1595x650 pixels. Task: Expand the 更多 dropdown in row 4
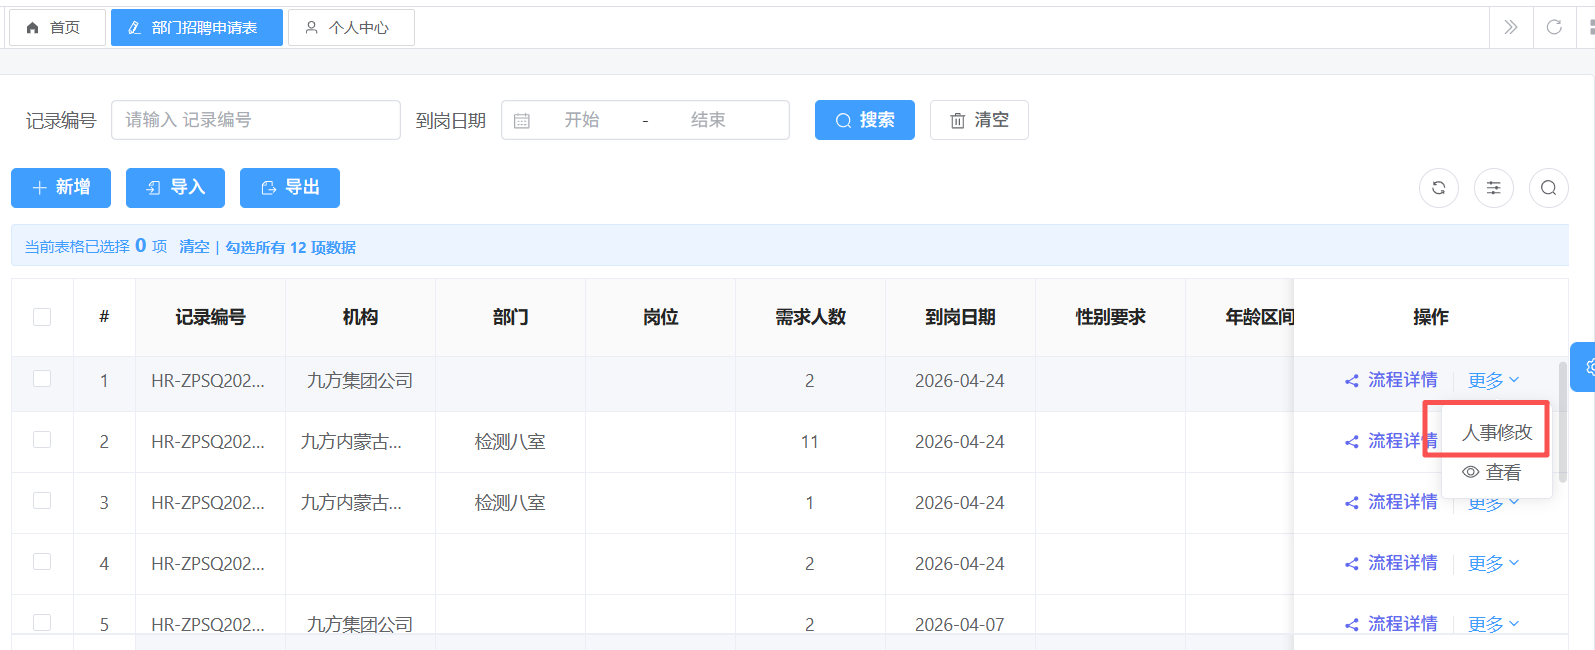[1493, 563]
